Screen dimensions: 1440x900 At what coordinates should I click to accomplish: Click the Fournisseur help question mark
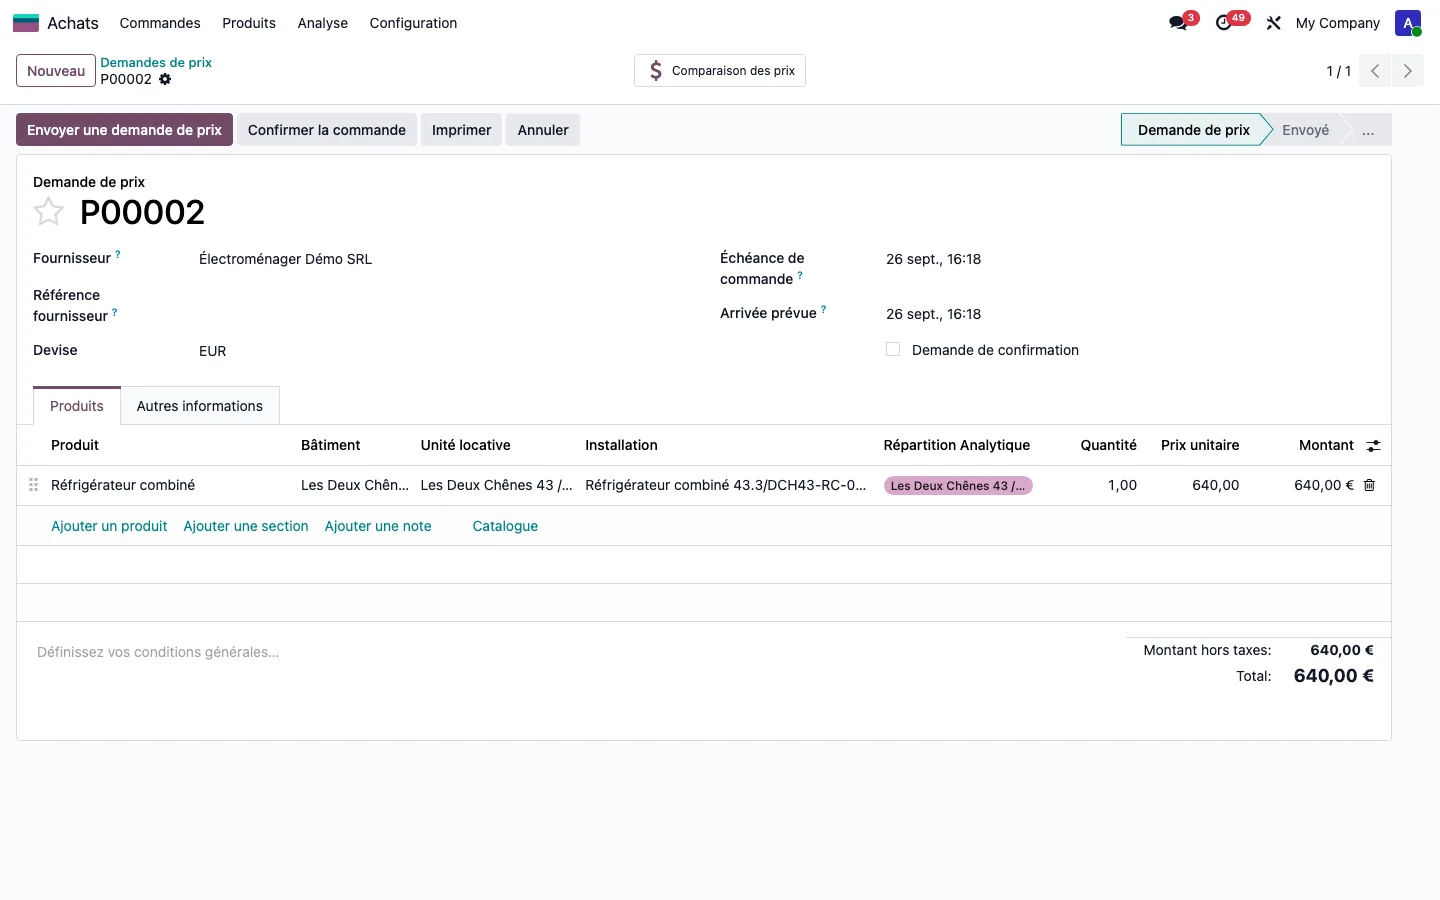(x=118, y=254)
